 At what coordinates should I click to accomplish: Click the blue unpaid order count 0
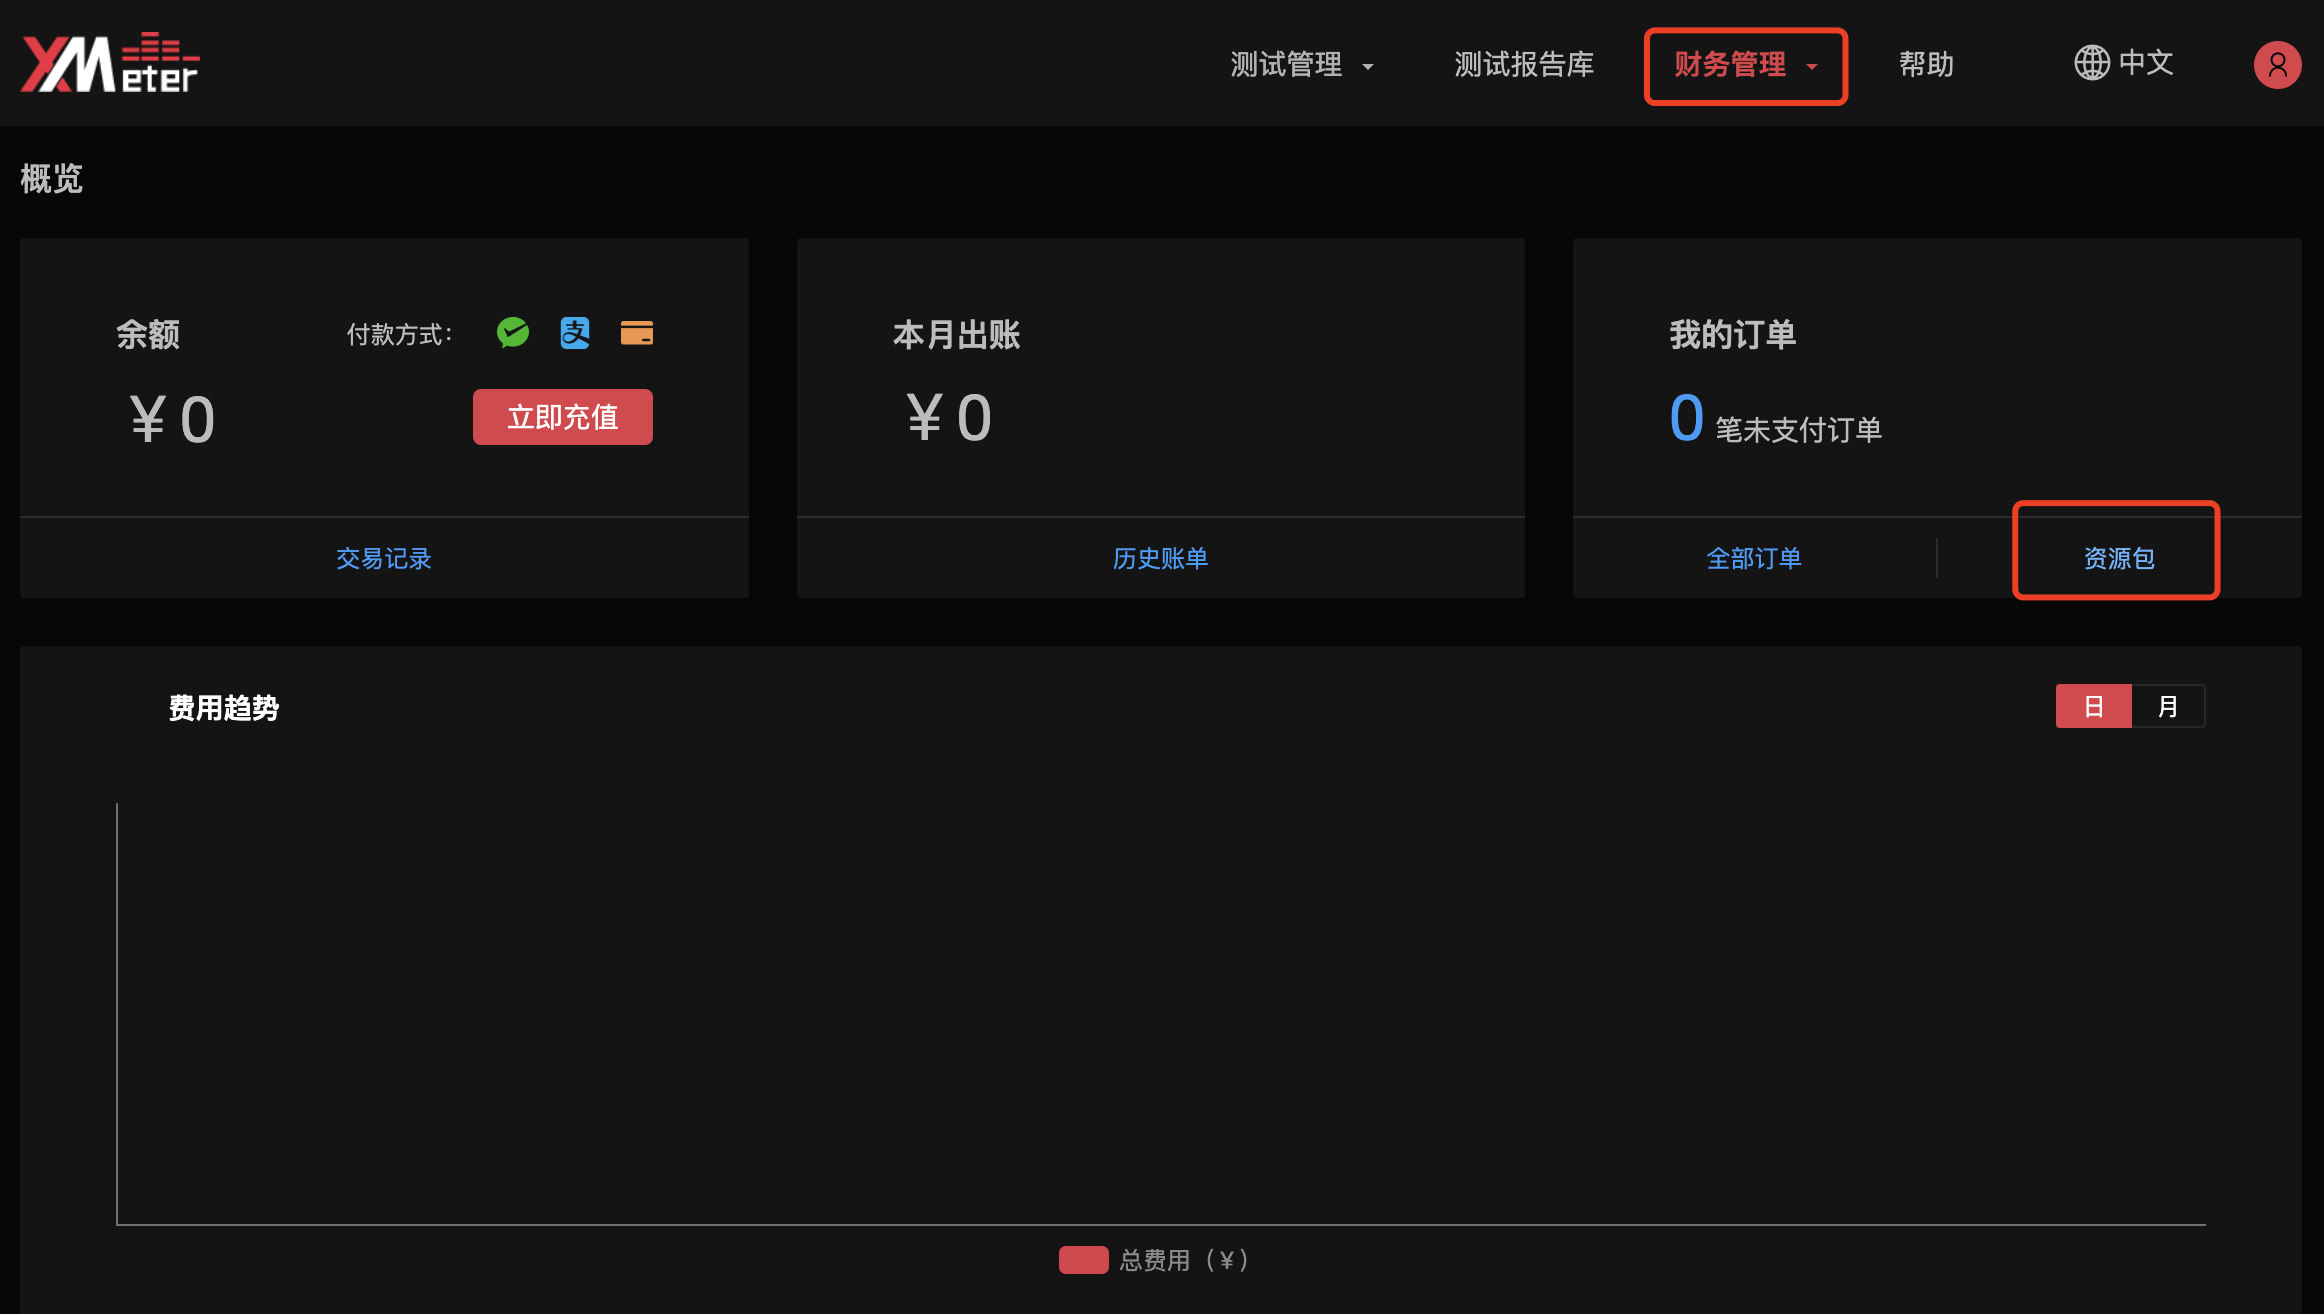click(1686, 418)
